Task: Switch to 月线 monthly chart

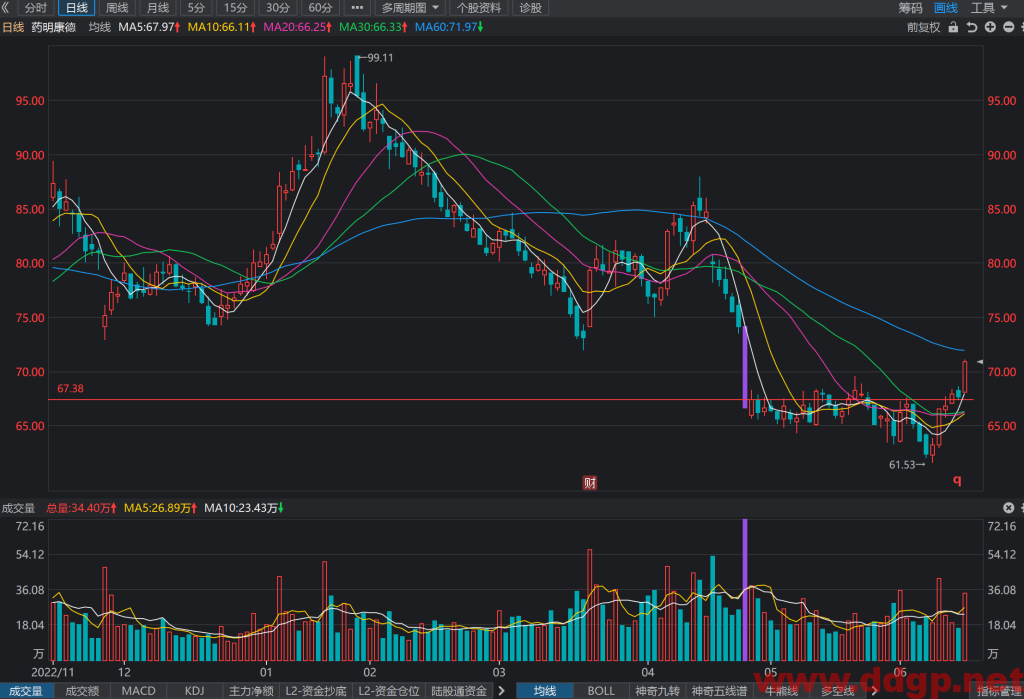Action: tap(158, 8)
